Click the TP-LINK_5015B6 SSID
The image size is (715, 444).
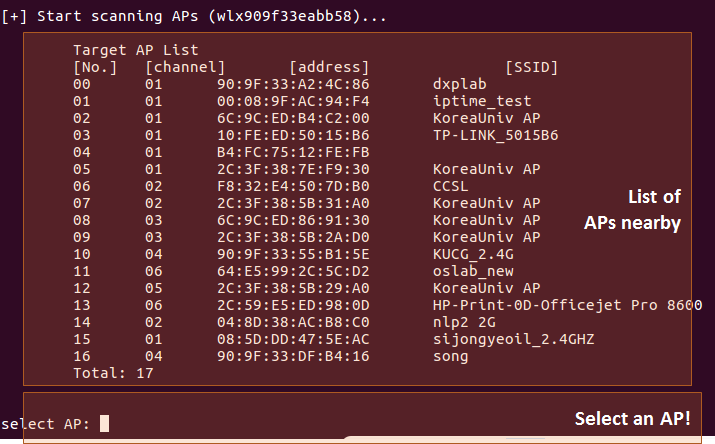[495, 135]
